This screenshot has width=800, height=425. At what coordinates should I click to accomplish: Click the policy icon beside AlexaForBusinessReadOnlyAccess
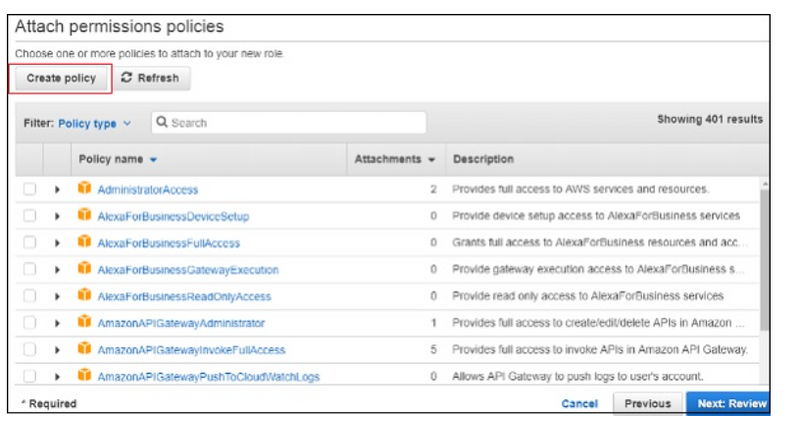coord(84,295)
